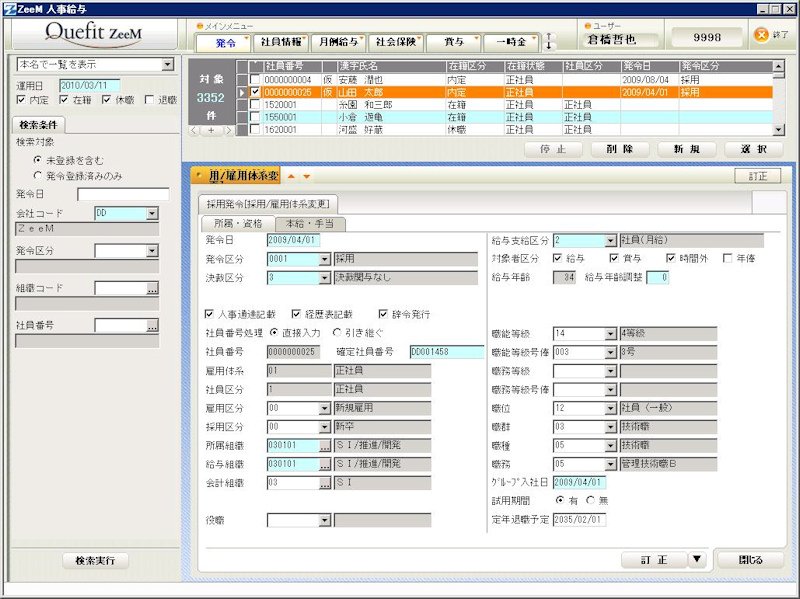Toggle the 時間外 checkbox

pyautogui.click(x=671, y=258)
